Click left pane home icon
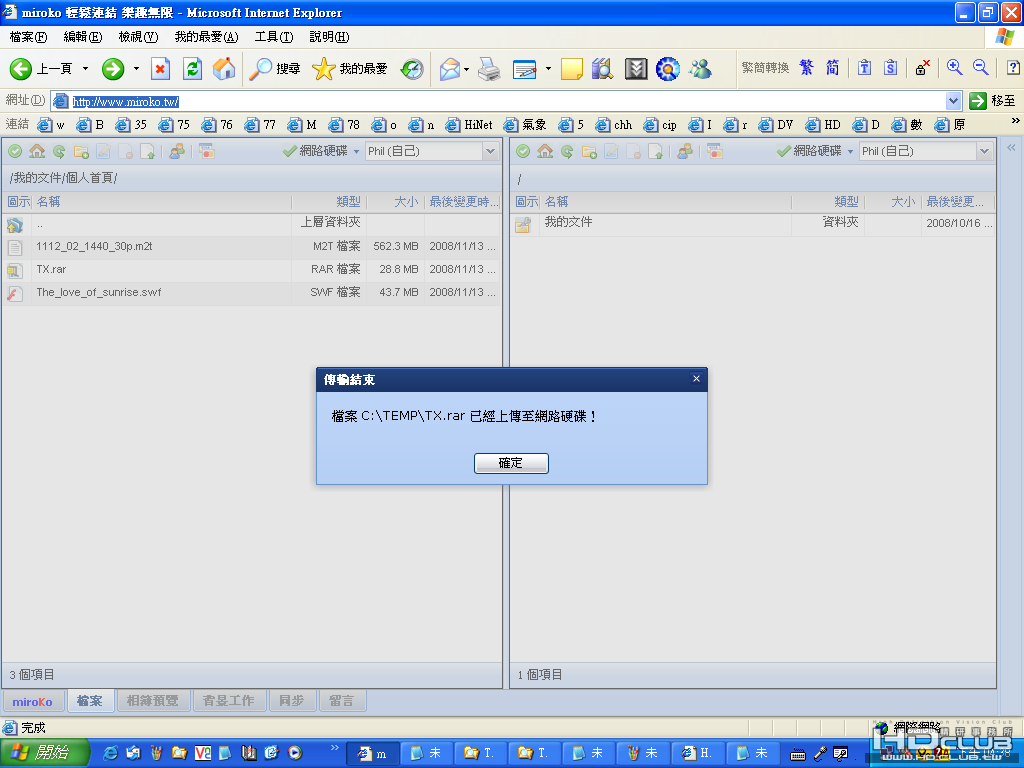 (37, 152)
